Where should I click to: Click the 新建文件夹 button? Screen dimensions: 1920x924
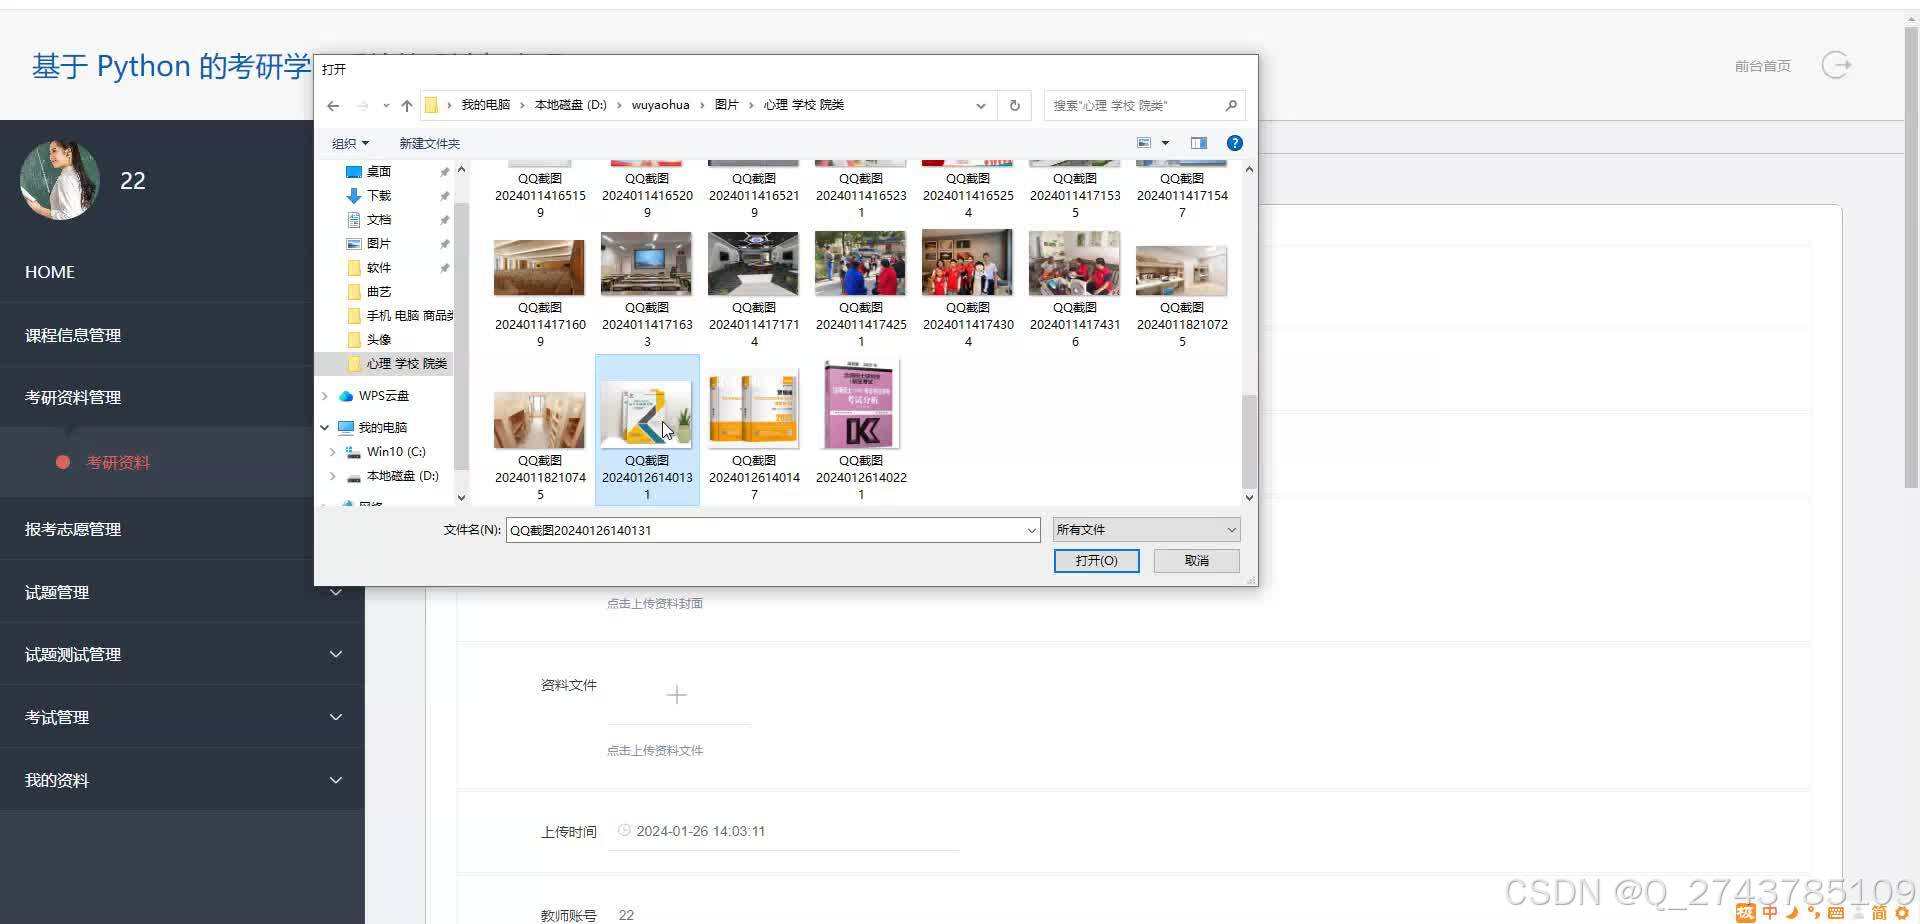coord(429,143)
